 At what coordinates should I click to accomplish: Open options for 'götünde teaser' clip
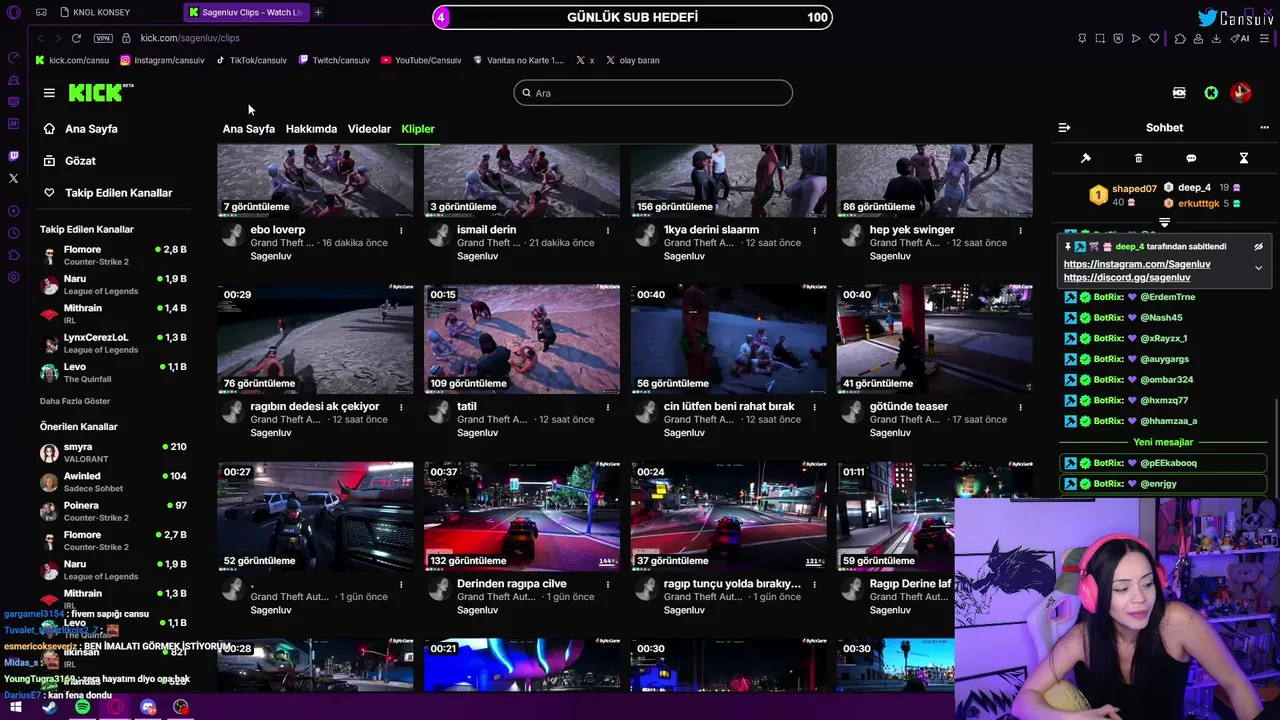1020,407
